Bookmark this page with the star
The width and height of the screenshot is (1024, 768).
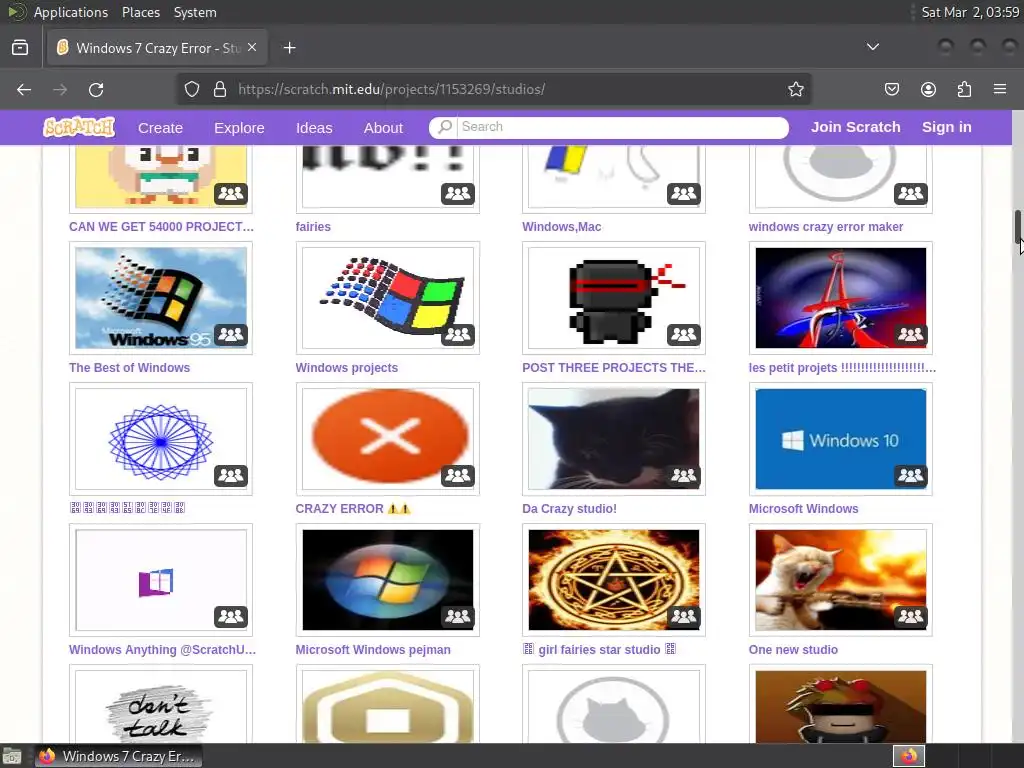(795, 89)
